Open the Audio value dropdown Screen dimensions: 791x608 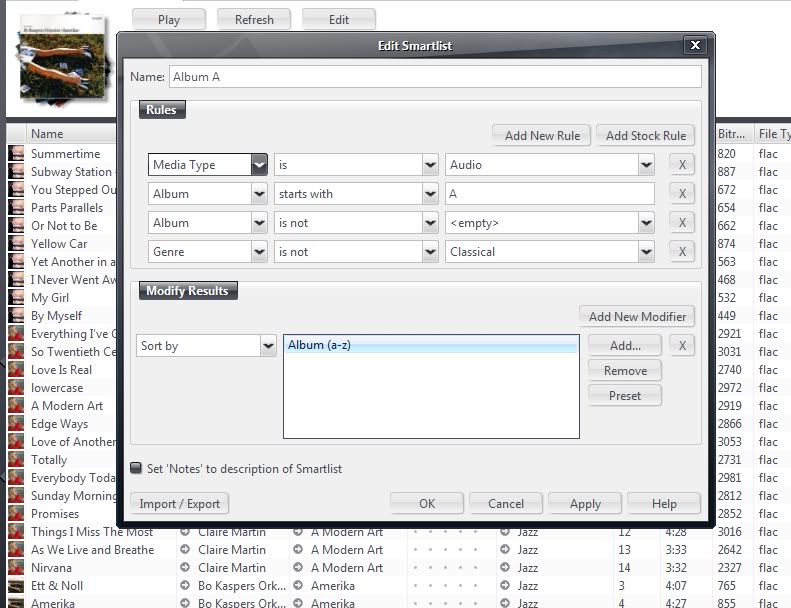pos(646,164)
